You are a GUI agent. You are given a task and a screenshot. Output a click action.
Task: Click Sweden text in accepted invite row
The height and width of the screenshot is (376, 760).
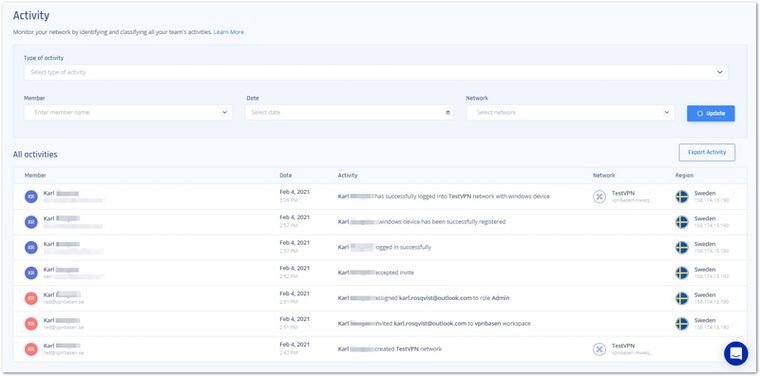705,269
